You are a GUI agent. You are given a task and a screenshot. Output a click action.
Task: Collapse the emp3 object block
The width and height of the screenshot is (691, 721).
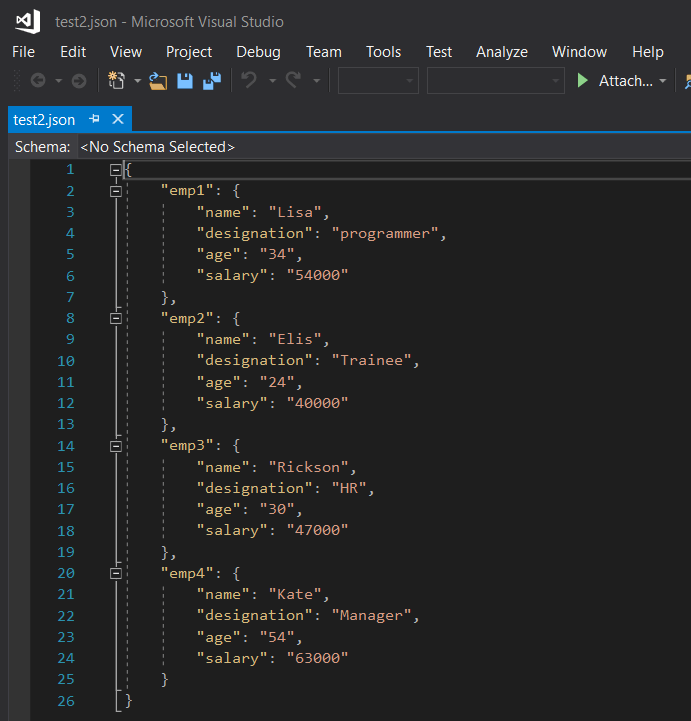tap(116, 446)
